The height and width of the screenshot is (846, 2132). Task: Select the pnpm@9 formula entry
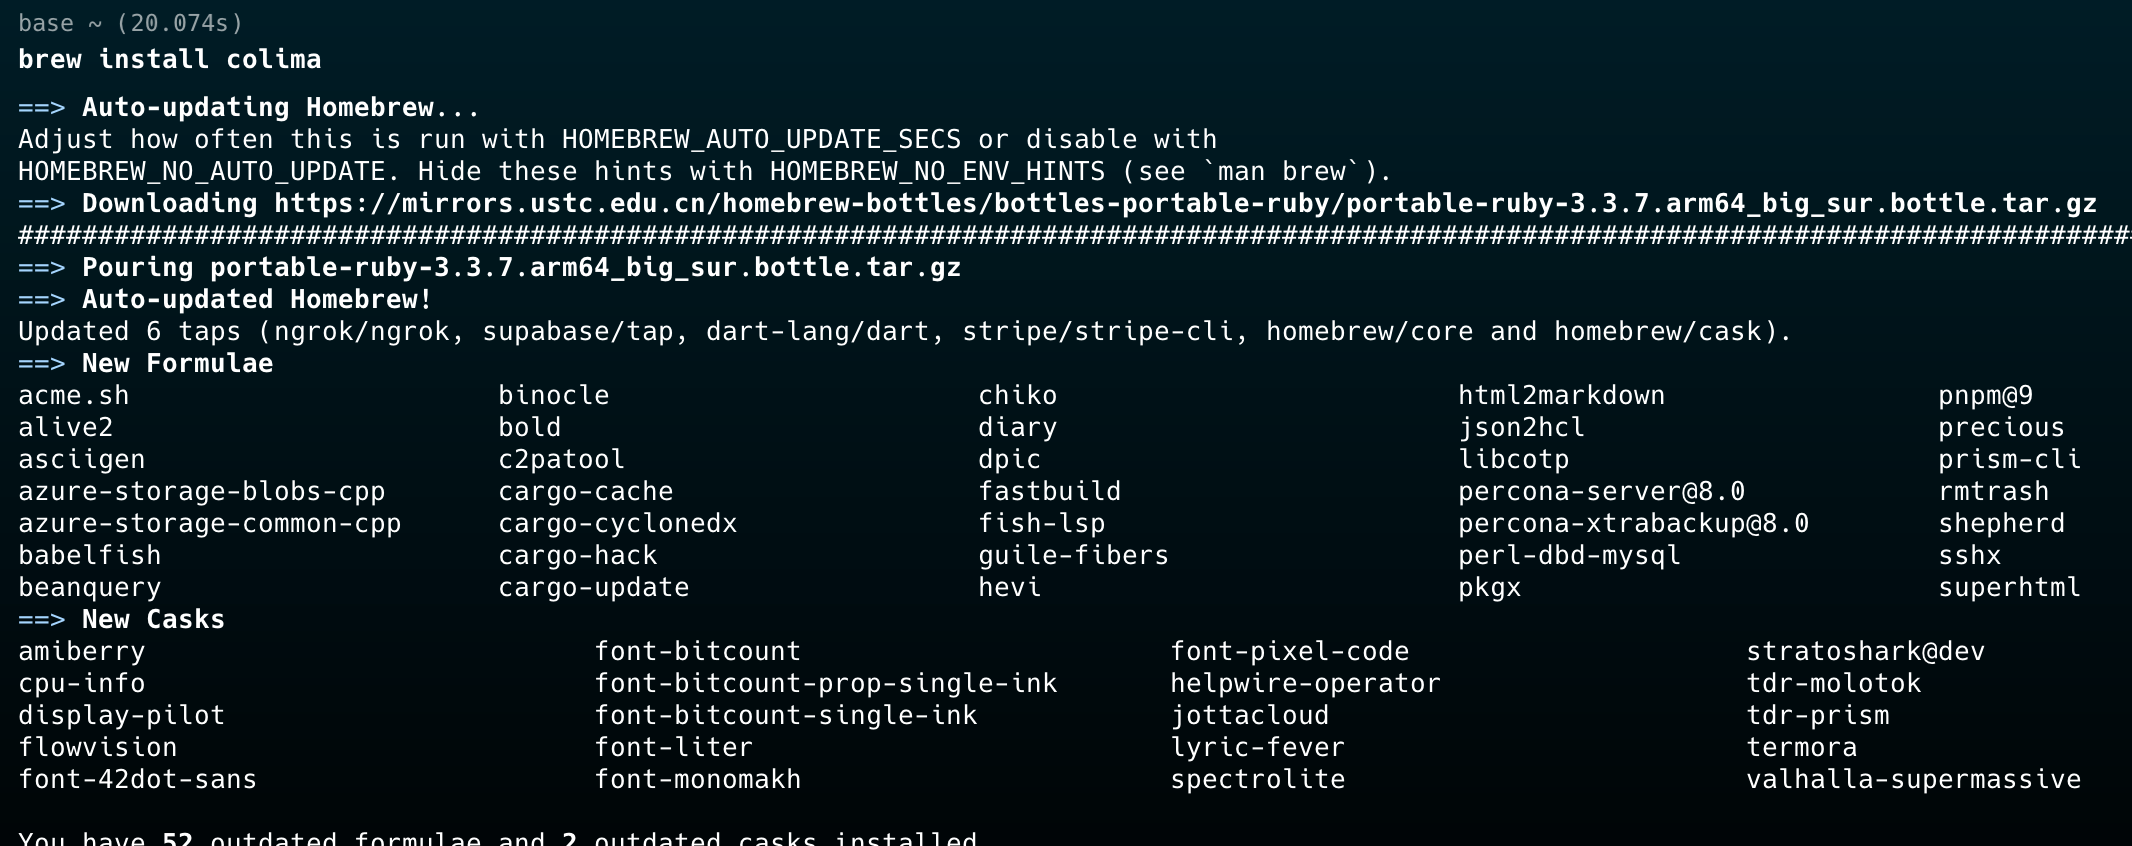(1986, 395)
